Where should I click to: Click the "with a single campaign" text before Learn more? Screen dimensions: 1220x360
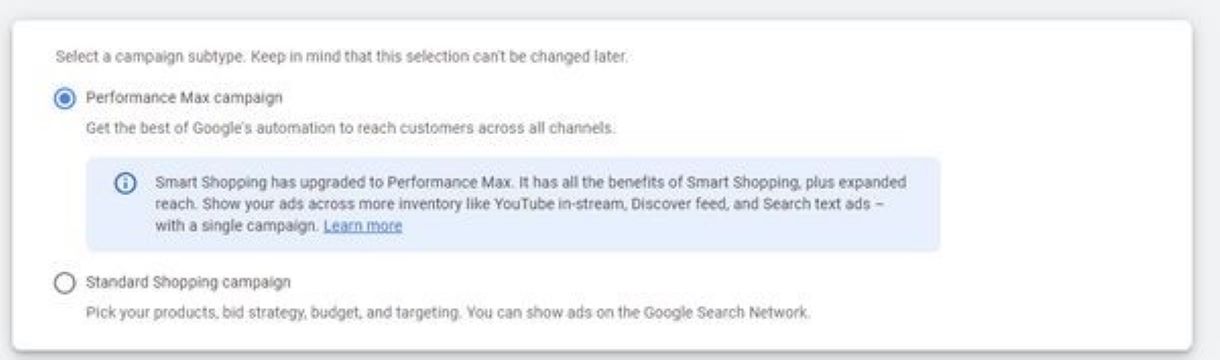point(237,226)
